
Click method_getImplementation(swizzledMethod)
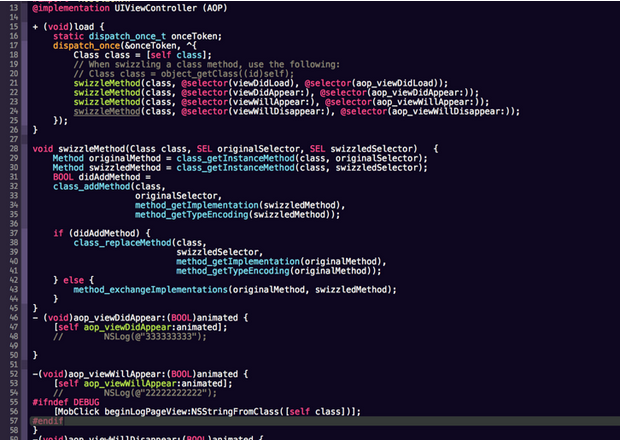238,206
